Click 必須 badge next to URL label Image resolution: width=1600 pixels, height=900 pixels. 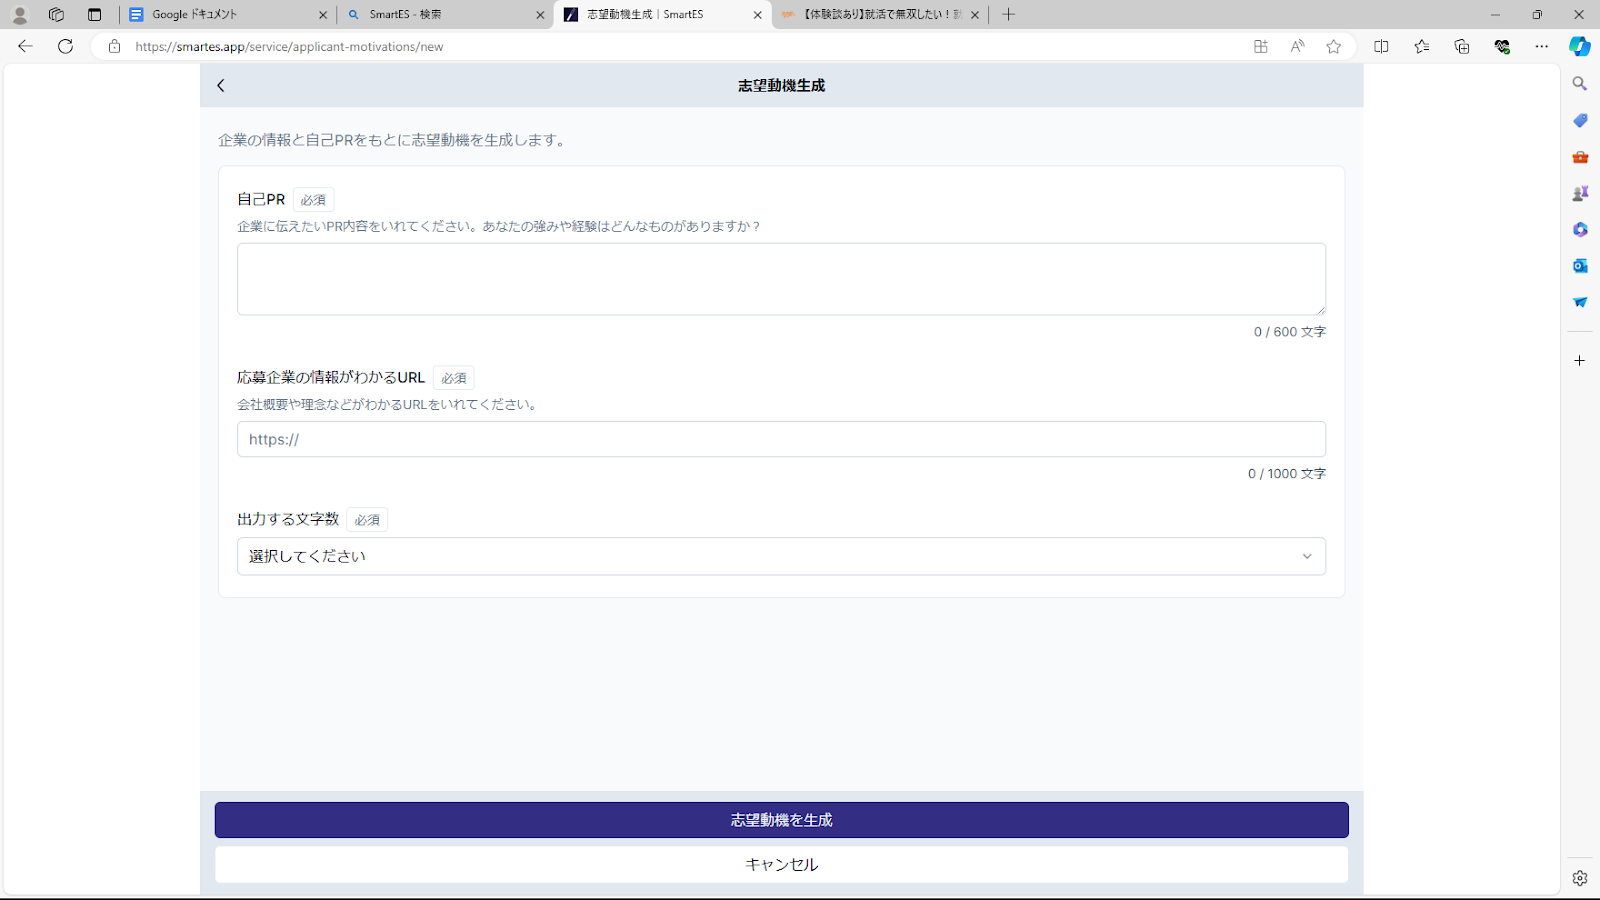(454, 378)
